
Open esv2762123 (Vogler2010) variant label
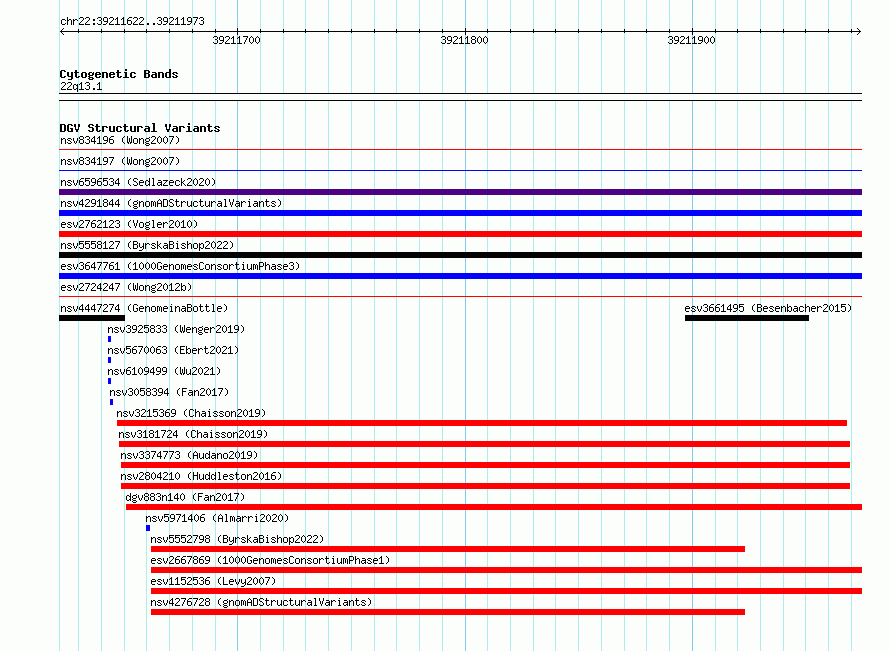(129, 224)
